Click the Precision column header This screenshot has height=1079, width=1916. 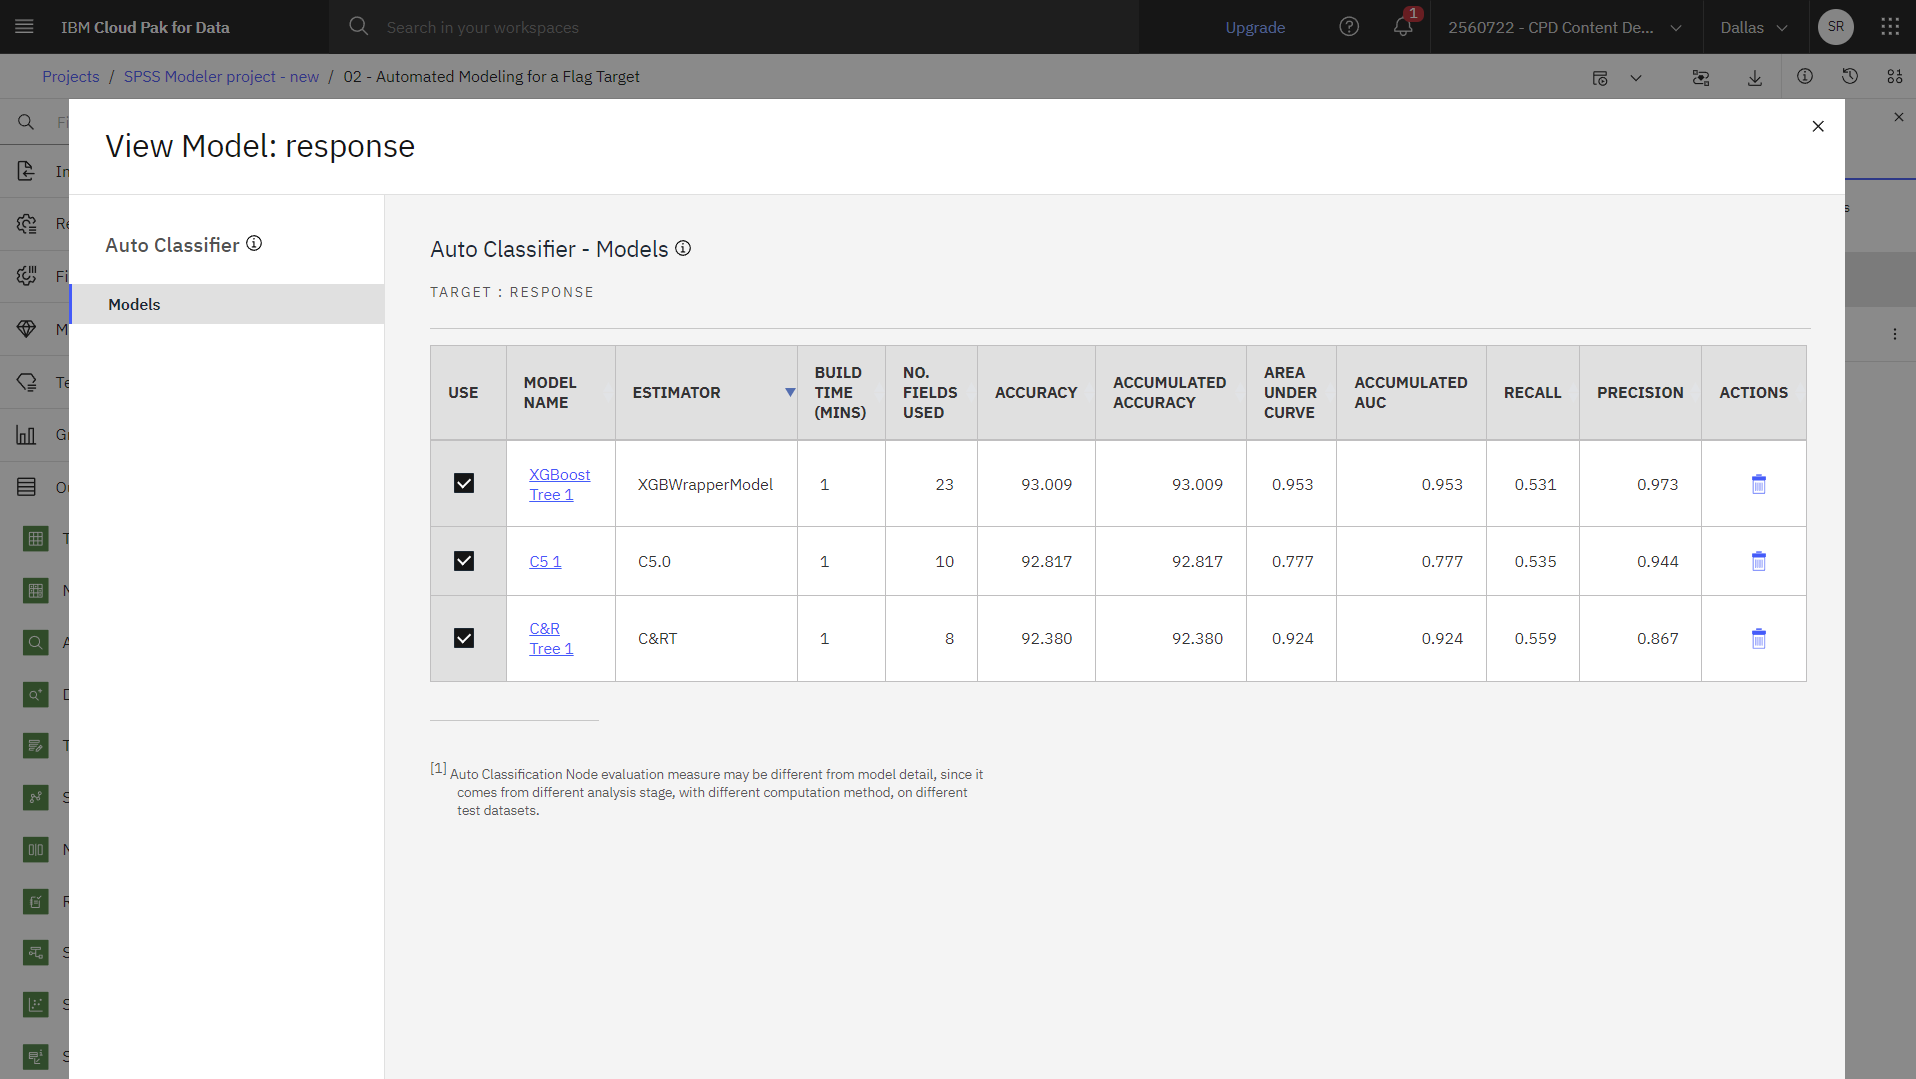coord(1640,392)
